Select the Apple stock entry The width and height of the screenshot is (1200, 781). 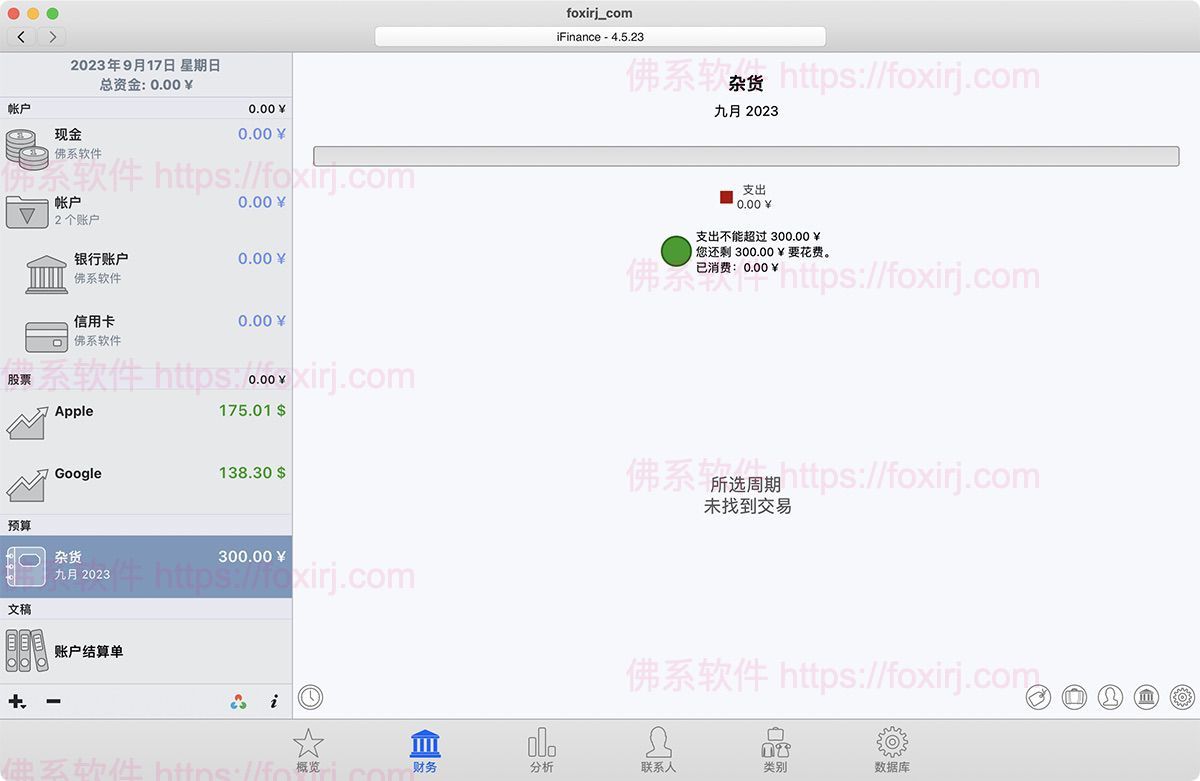(146, 421)
